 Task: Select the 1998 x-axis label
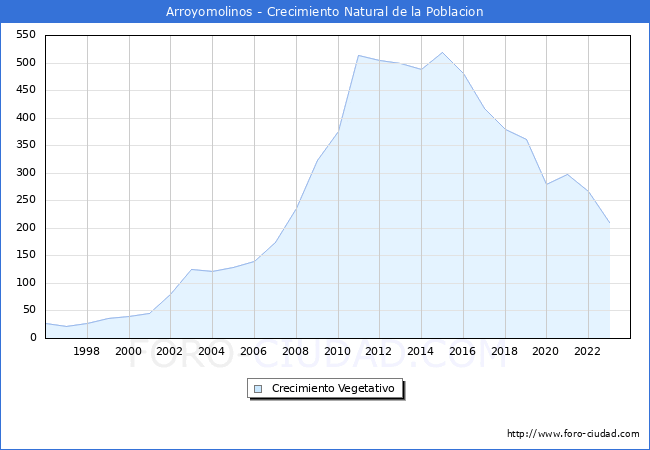(x=86, y=351)
